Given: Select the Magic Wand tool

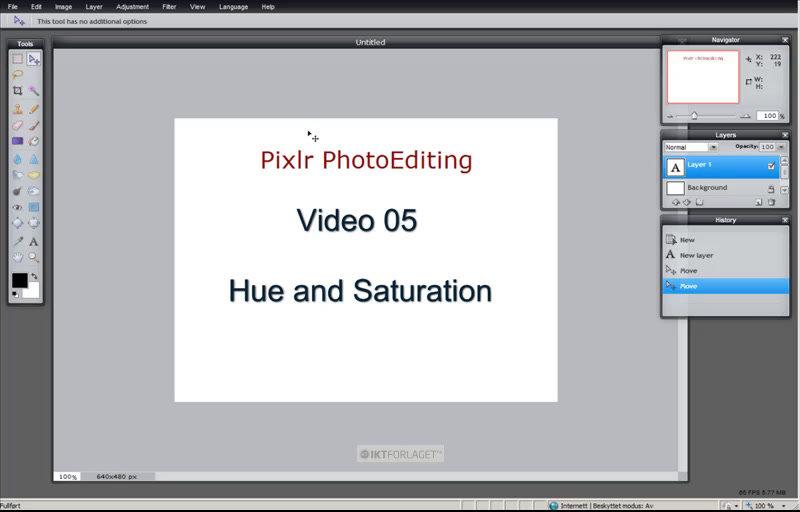Looking at the screenshot, I should pos(34,91).
